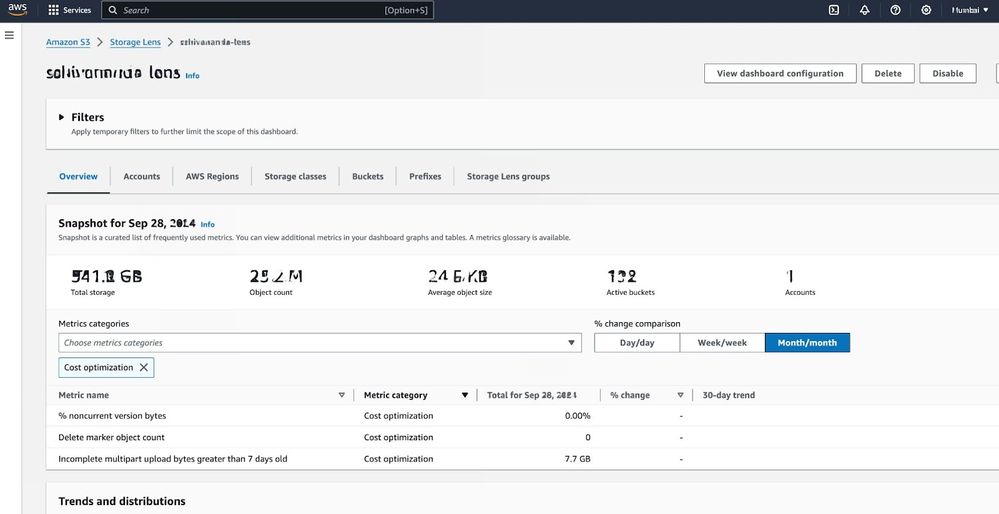The image size is (999, 514).
Task: Select Day/day change comparison
Action: pyautogui.click(x=637, y=343)
